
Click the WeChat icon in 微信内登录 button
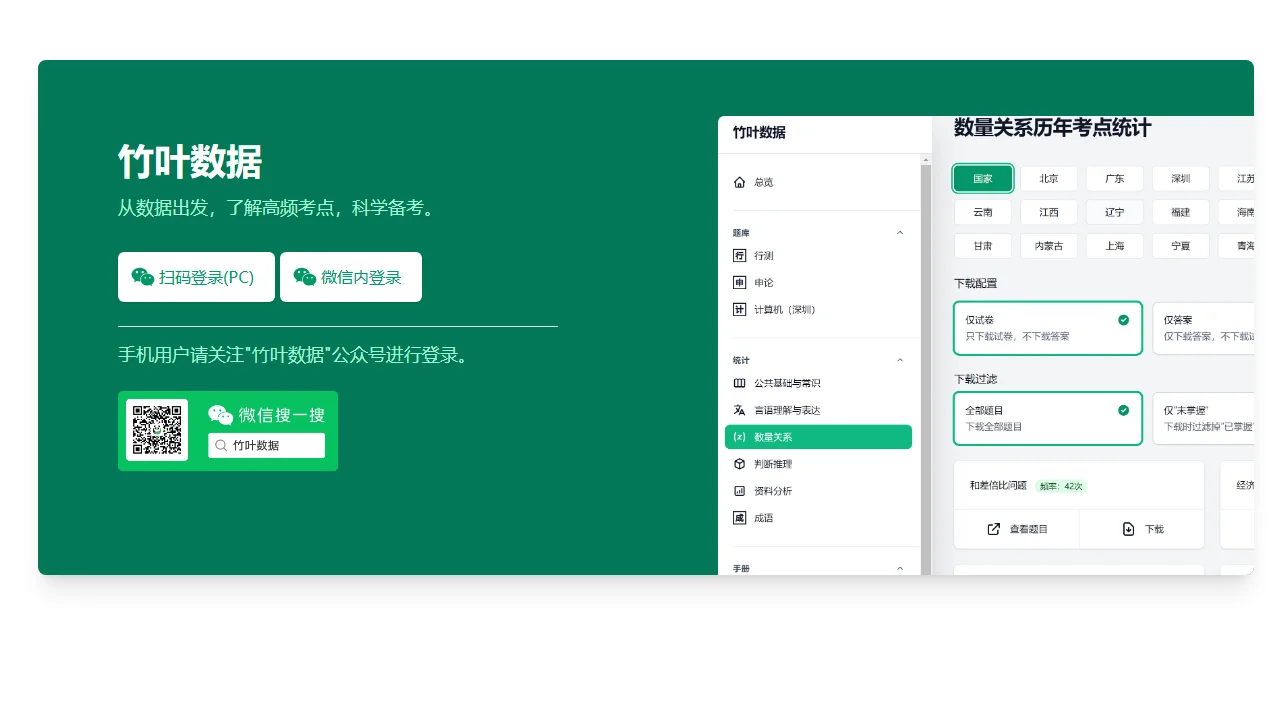pyautogui.click(x=305, y=277)
